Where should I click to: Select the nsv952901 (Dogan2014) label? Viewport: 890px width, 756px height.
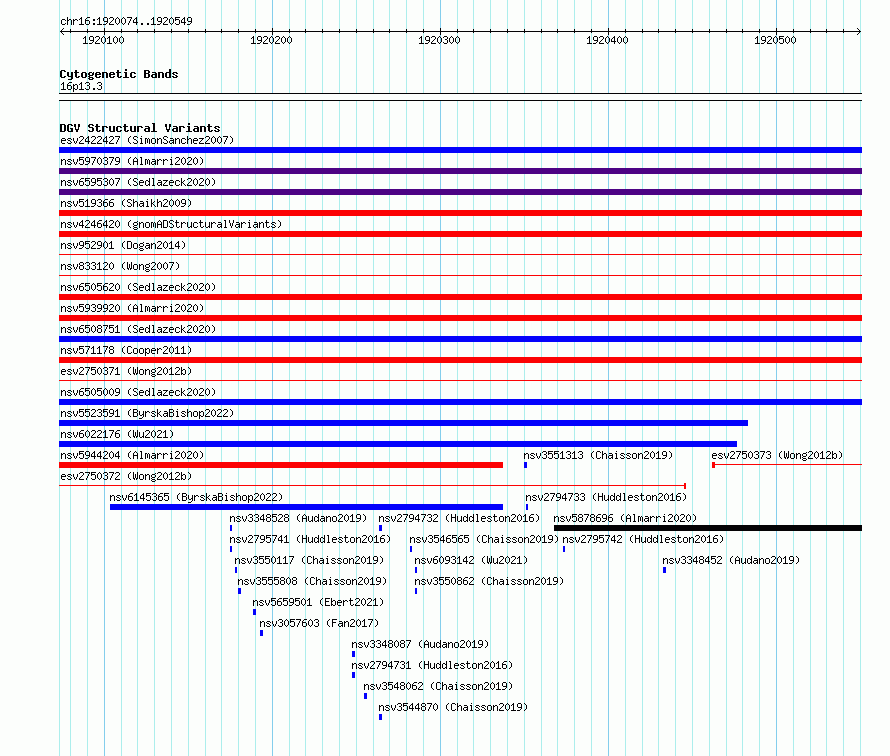[123, 245]
